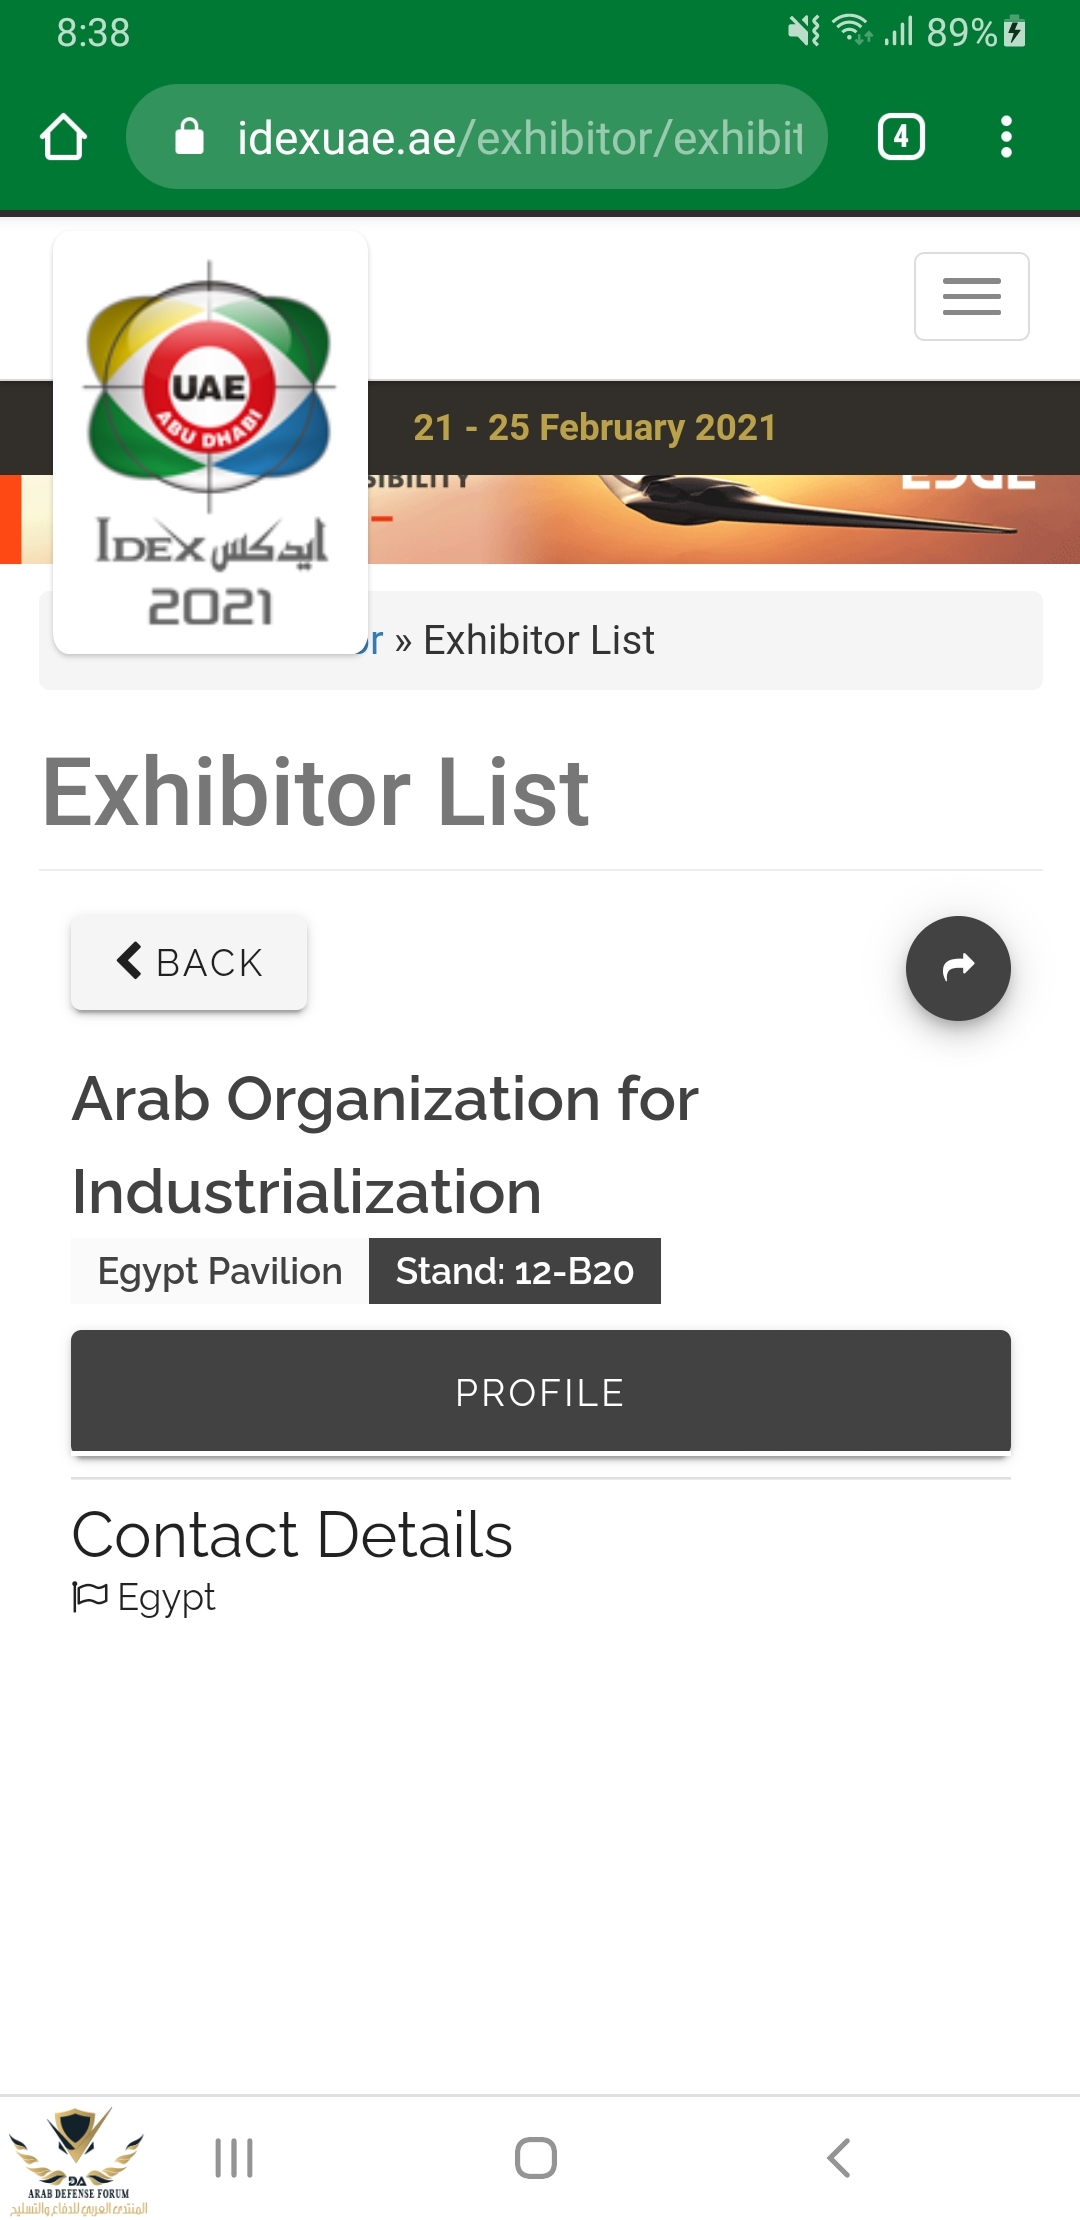This screenshot has width=1080, height=2220.
Task: Click the Exhibitor List breadcrumb item
Action: tap(539, 640)
